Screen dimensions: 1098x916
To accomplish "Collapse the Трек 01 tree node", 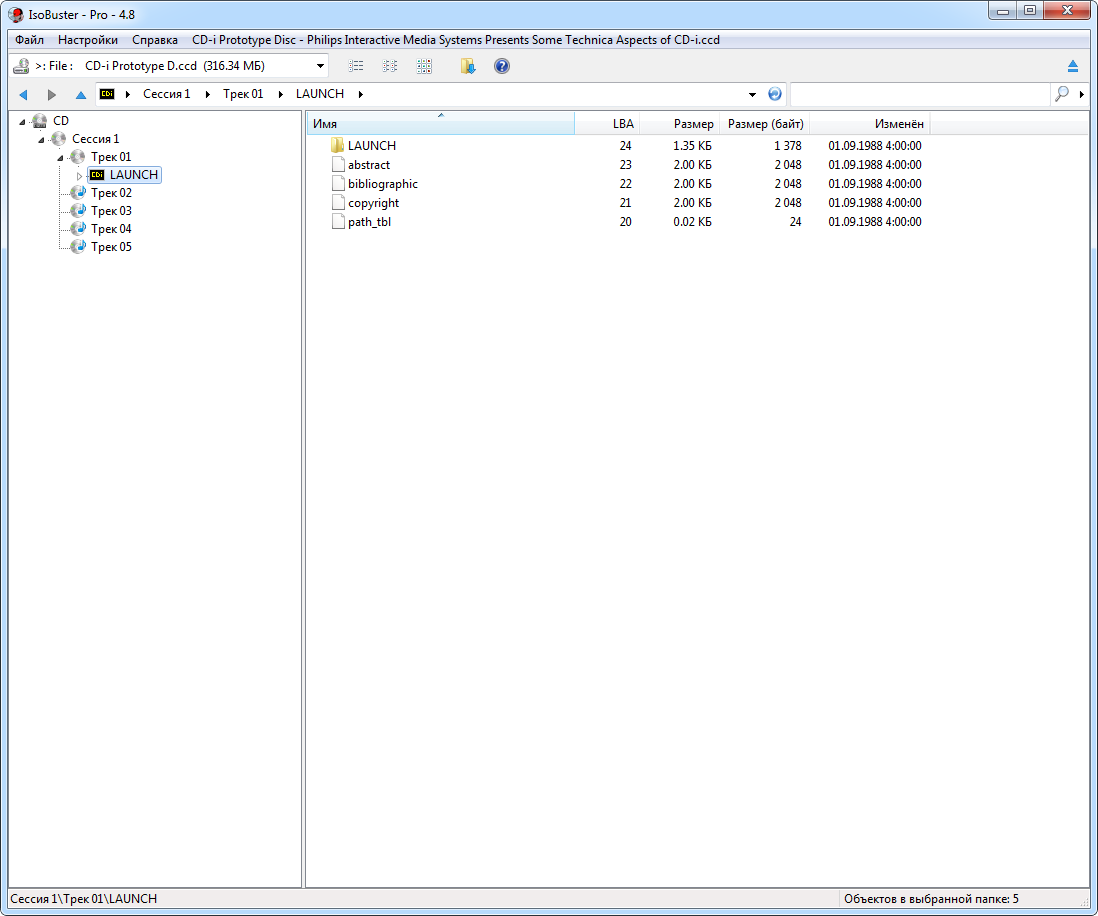I will click(60, 158).
